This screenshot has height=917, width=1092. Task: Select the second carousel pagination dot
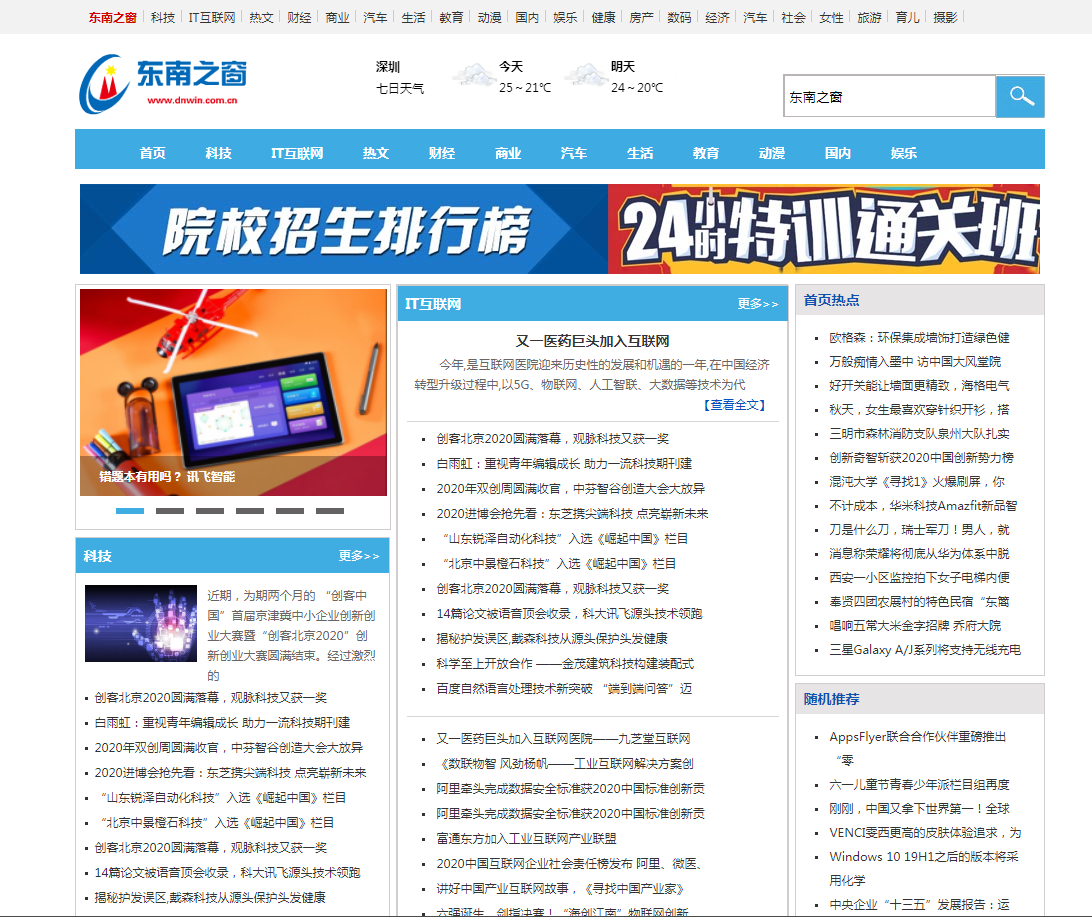click(170, 511)
